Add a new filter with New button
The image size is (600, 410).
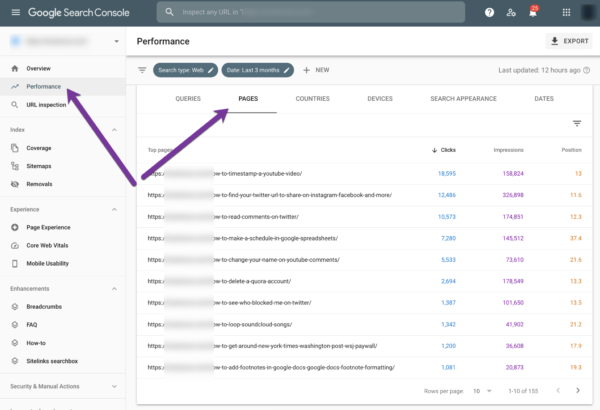[x=316, y=70]
